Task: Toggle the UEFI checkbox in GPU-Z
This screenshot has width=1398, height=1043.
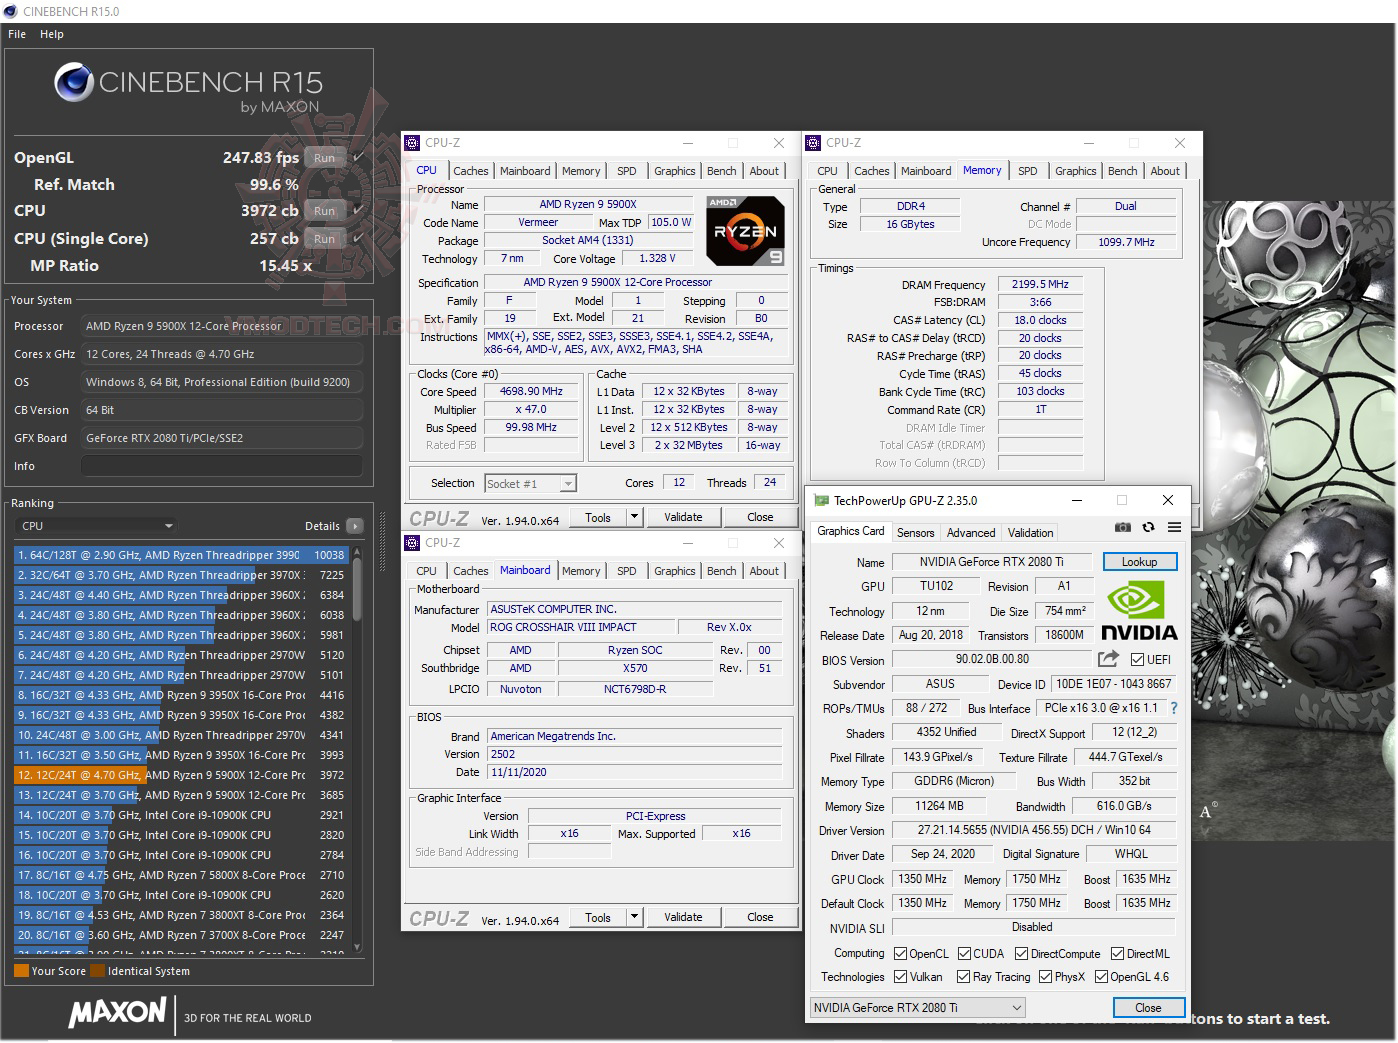Action: 1137,660
